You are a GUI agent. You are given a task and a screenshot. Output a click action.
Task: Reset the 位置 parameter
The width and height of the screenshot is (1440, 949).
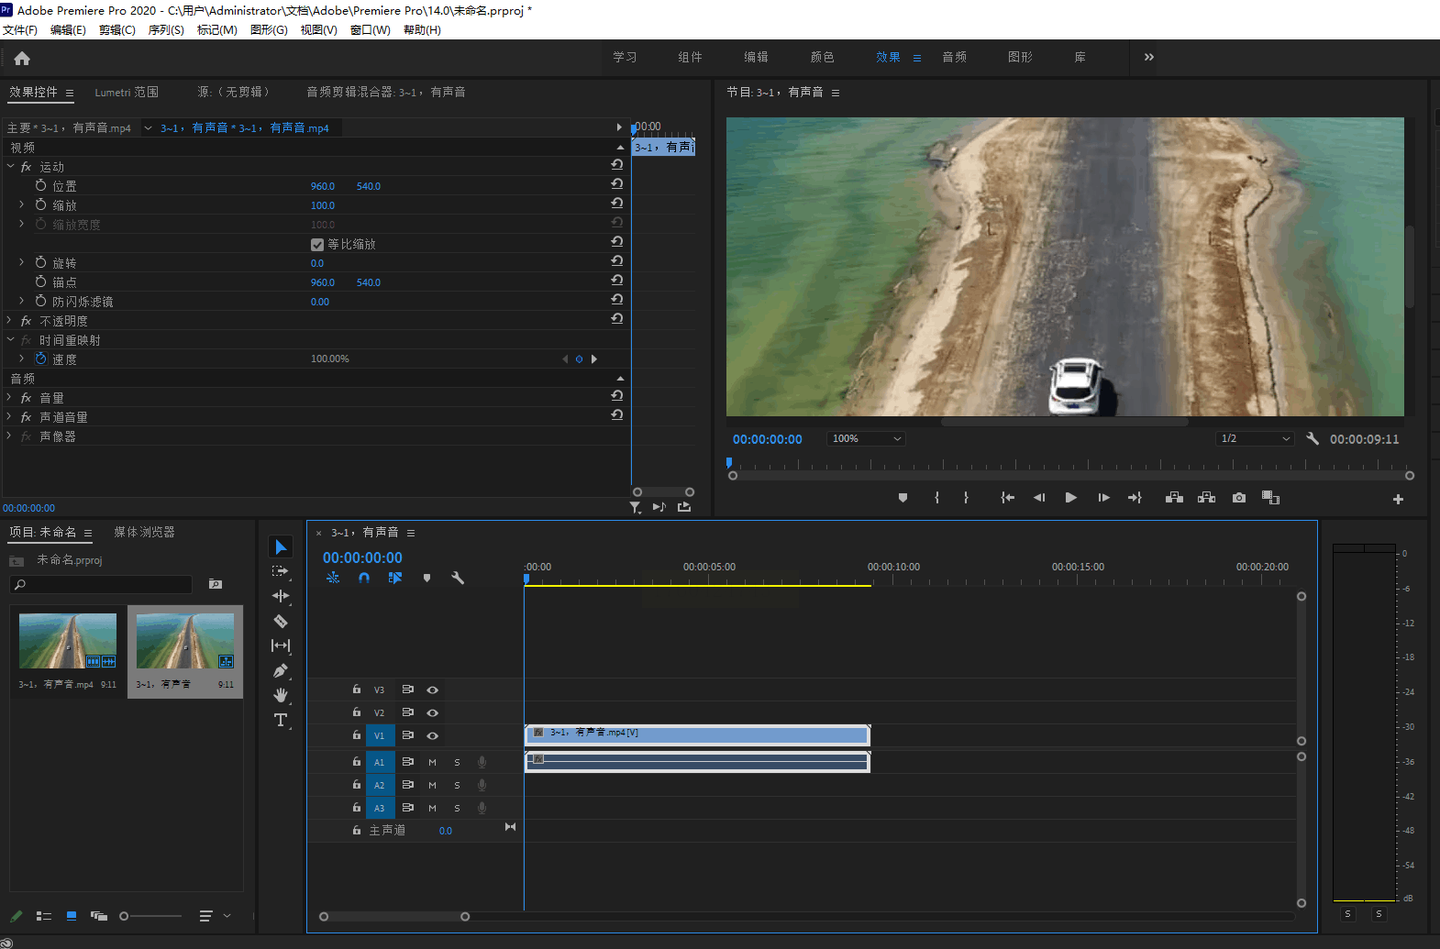(617, 185)
